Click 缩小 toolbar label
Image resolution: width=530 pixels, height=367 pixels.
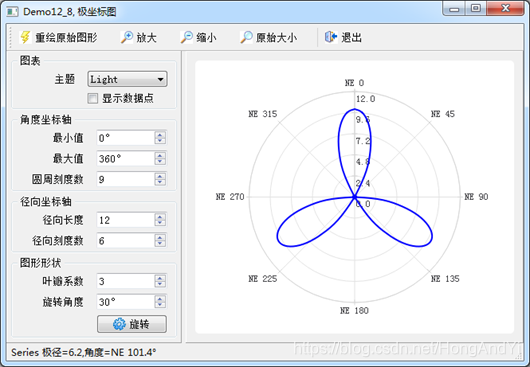[x=207, y=38]
